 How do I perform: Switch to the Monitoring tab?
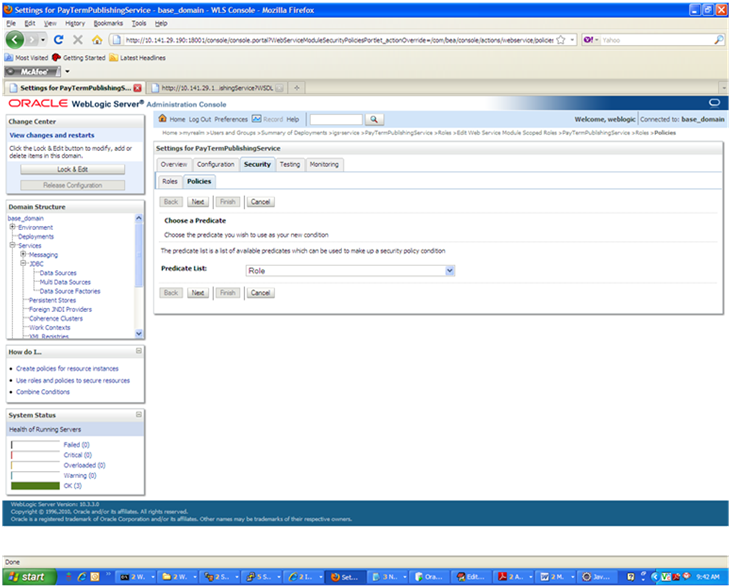(x=324, y=164)
